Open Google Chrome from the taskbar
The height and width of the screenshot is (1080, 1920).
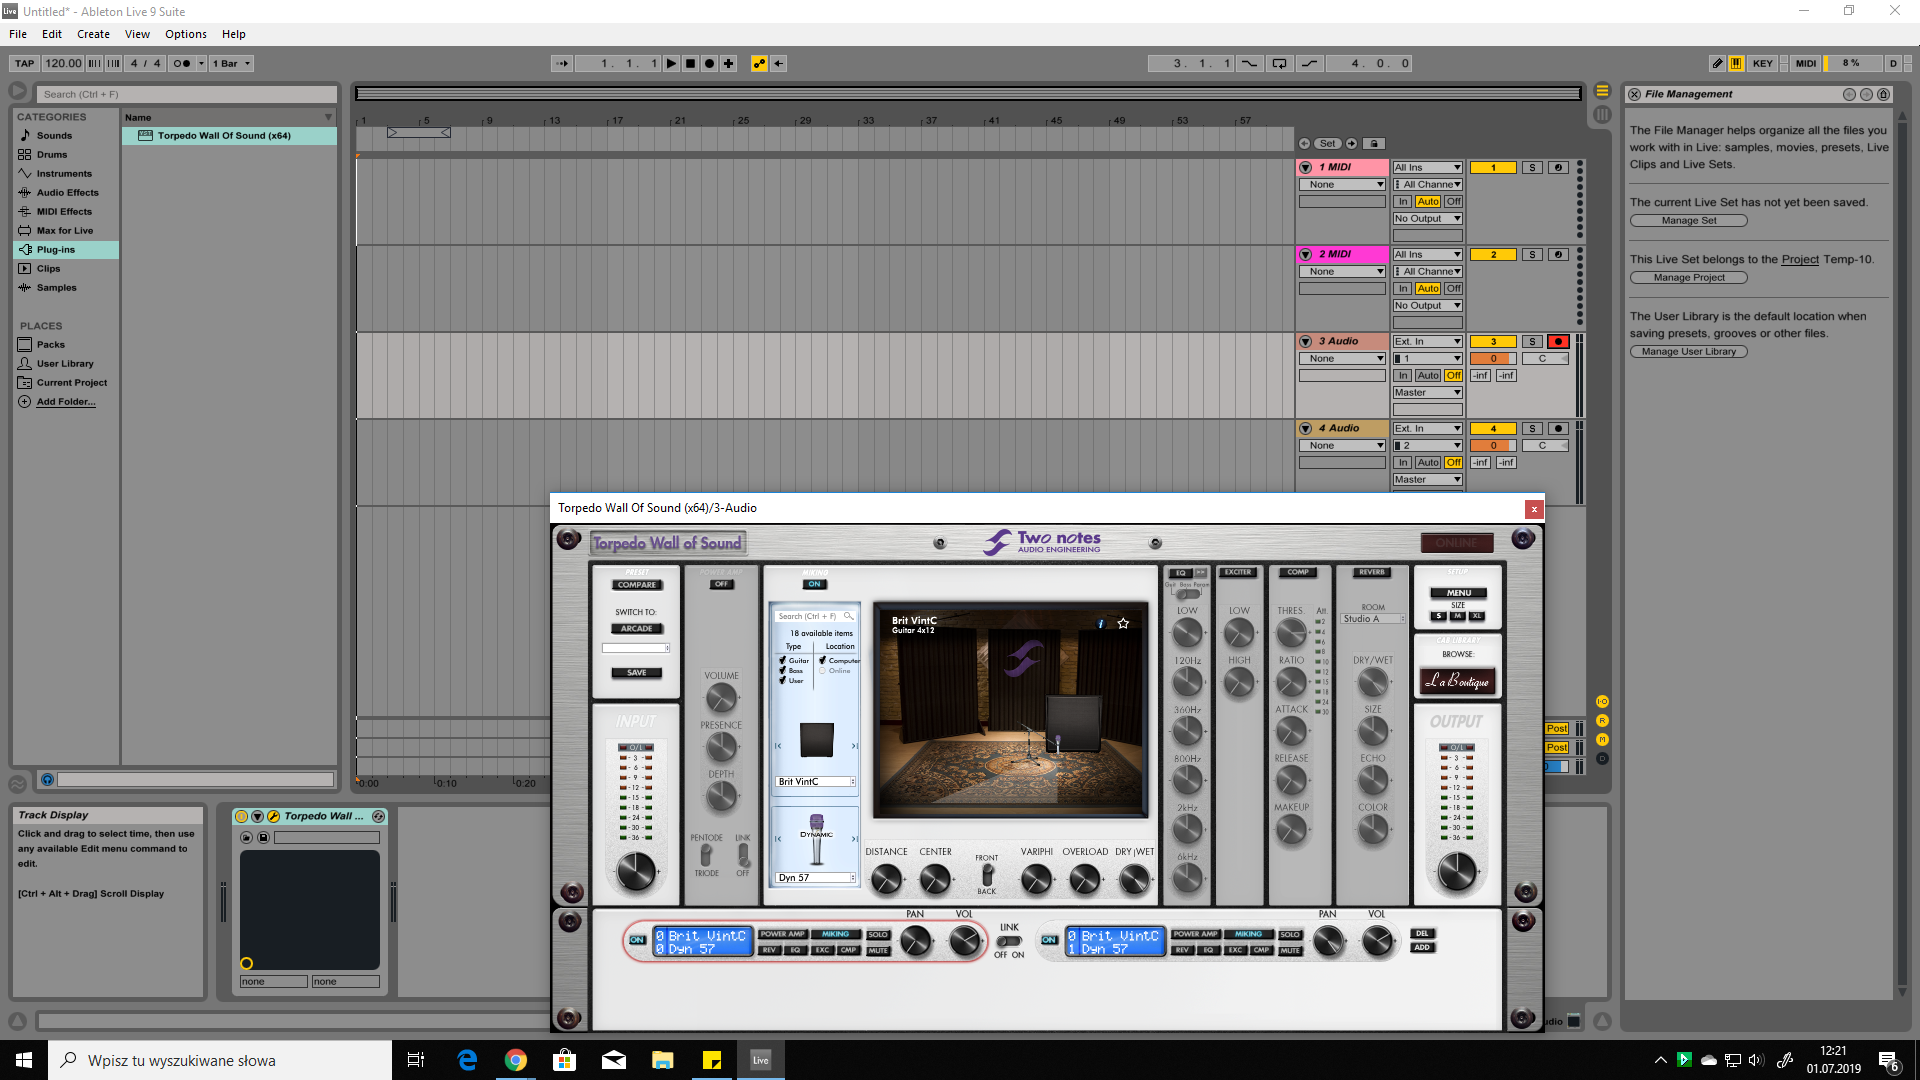pos(515,1060)
